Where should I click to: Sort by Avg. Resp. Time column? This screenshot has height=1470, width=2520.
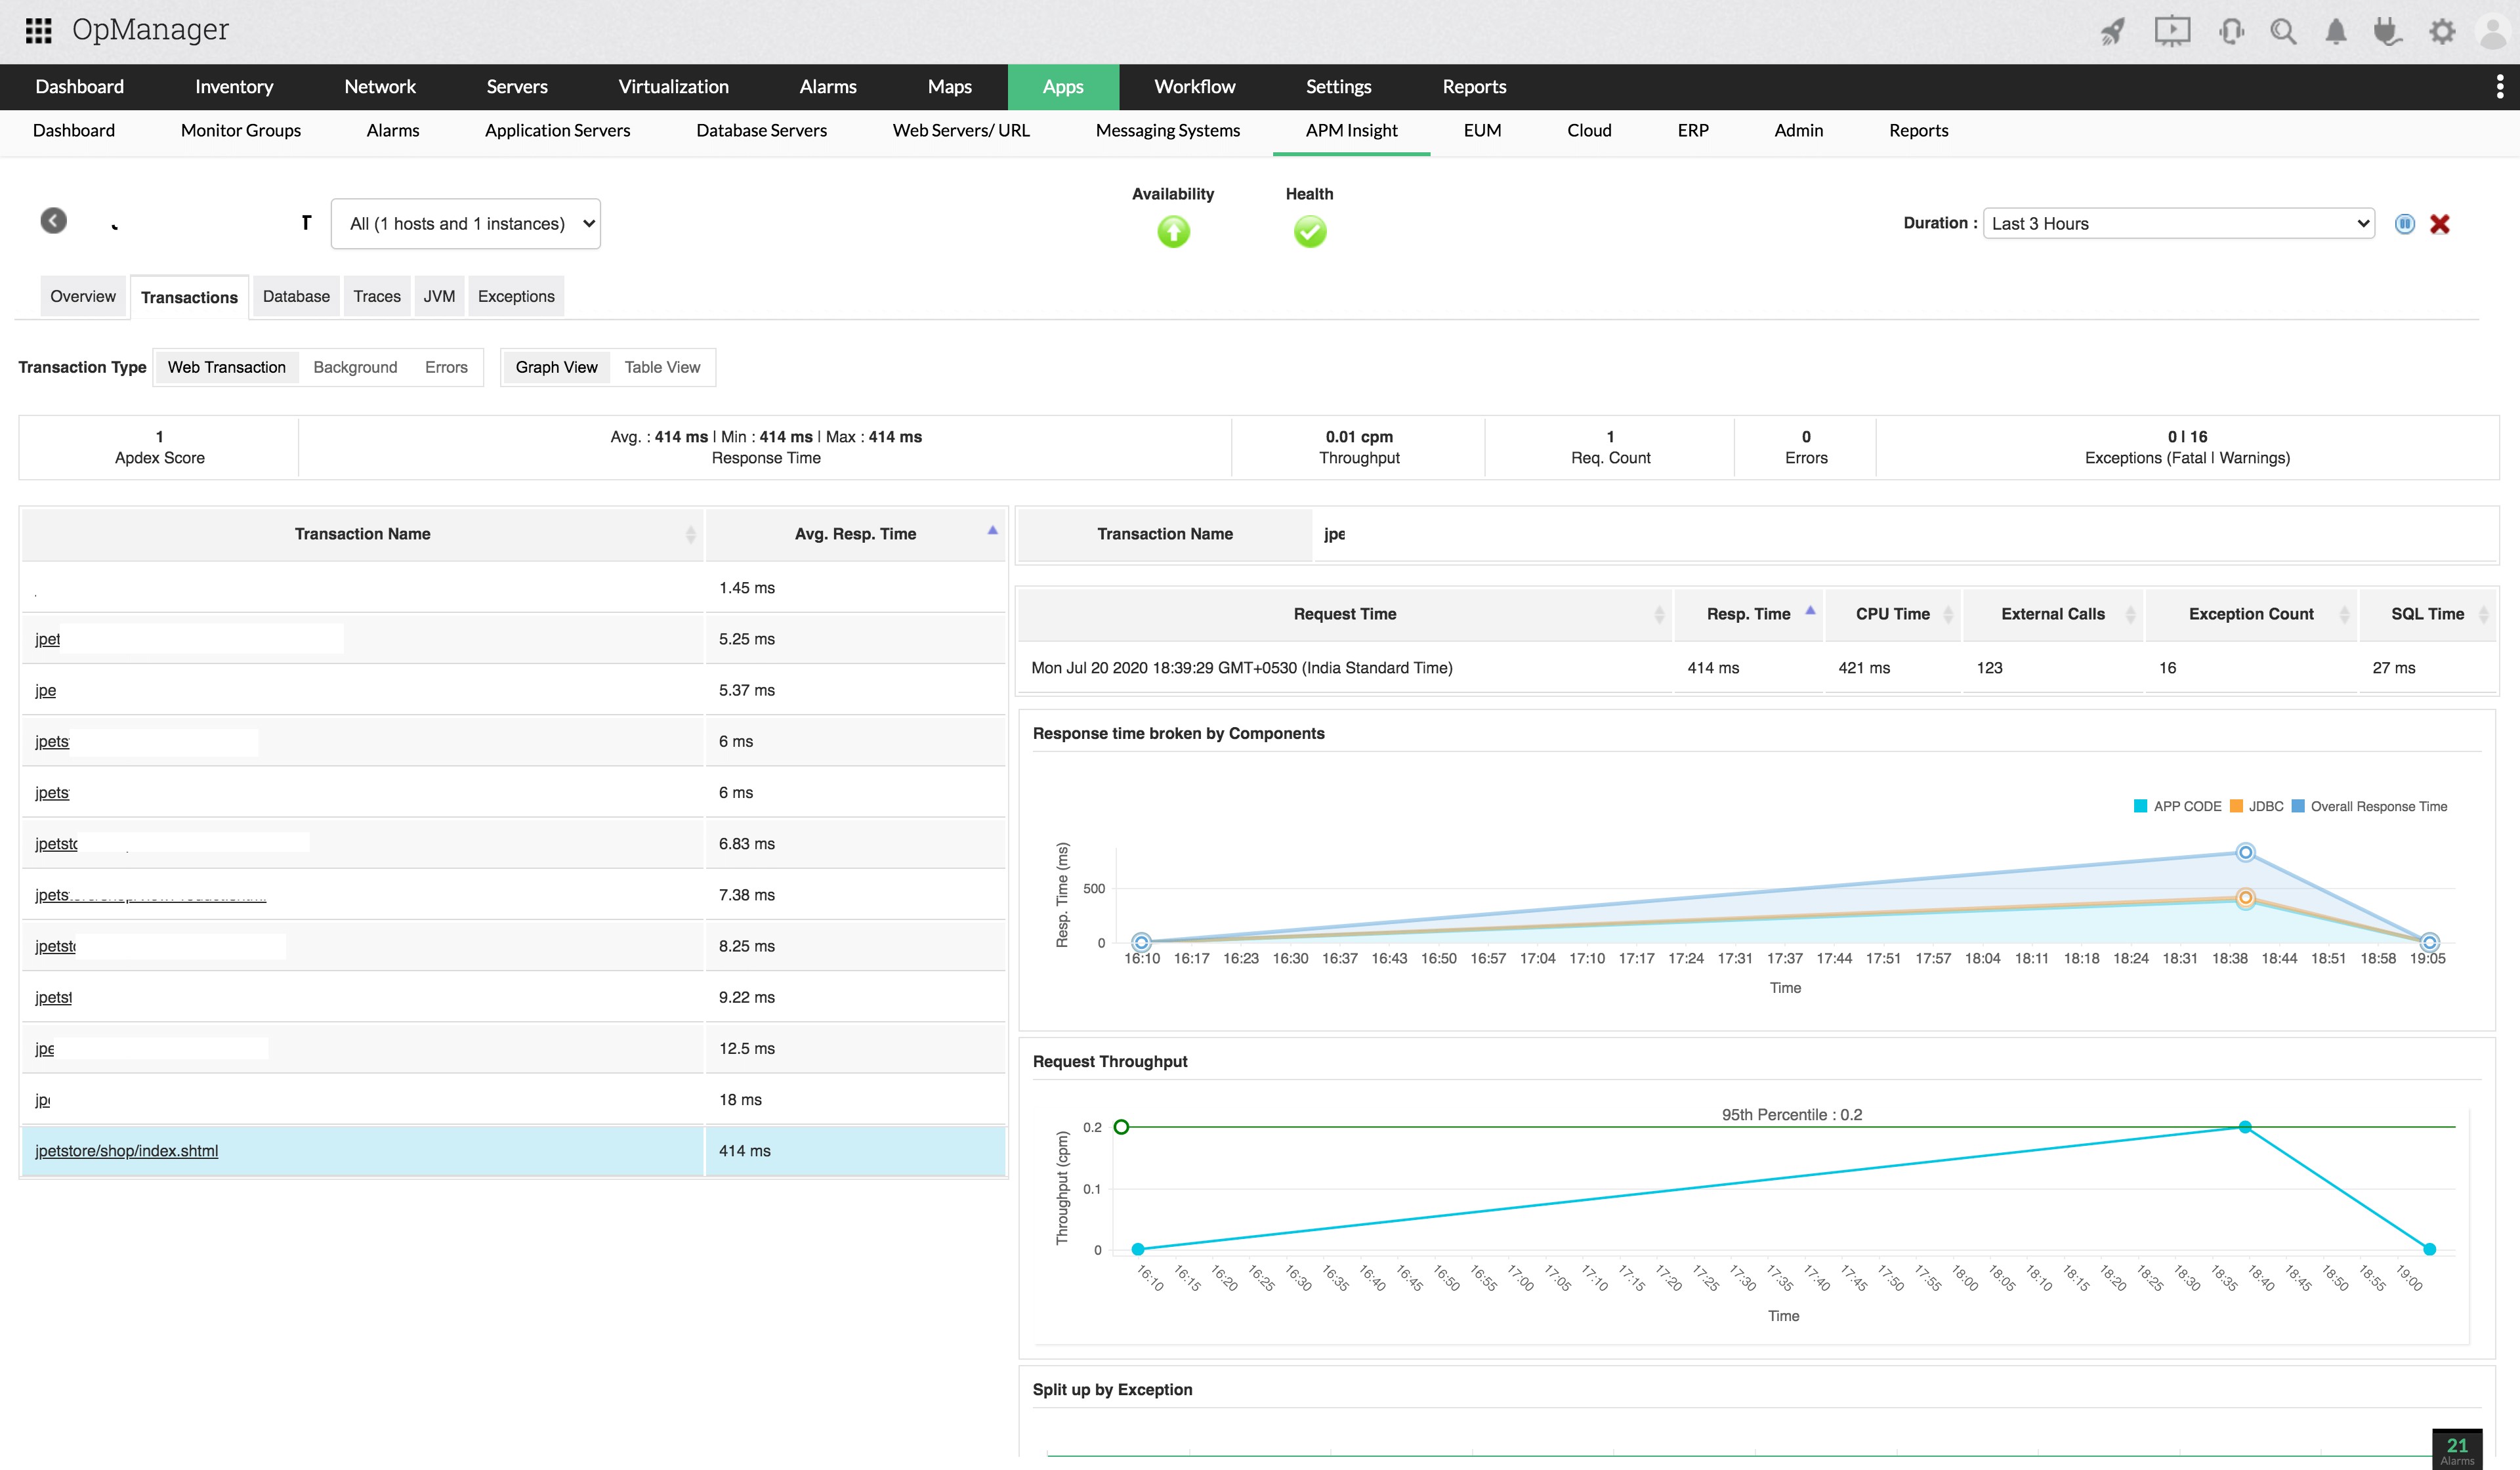pyautogui.click(x=855, y=534)
